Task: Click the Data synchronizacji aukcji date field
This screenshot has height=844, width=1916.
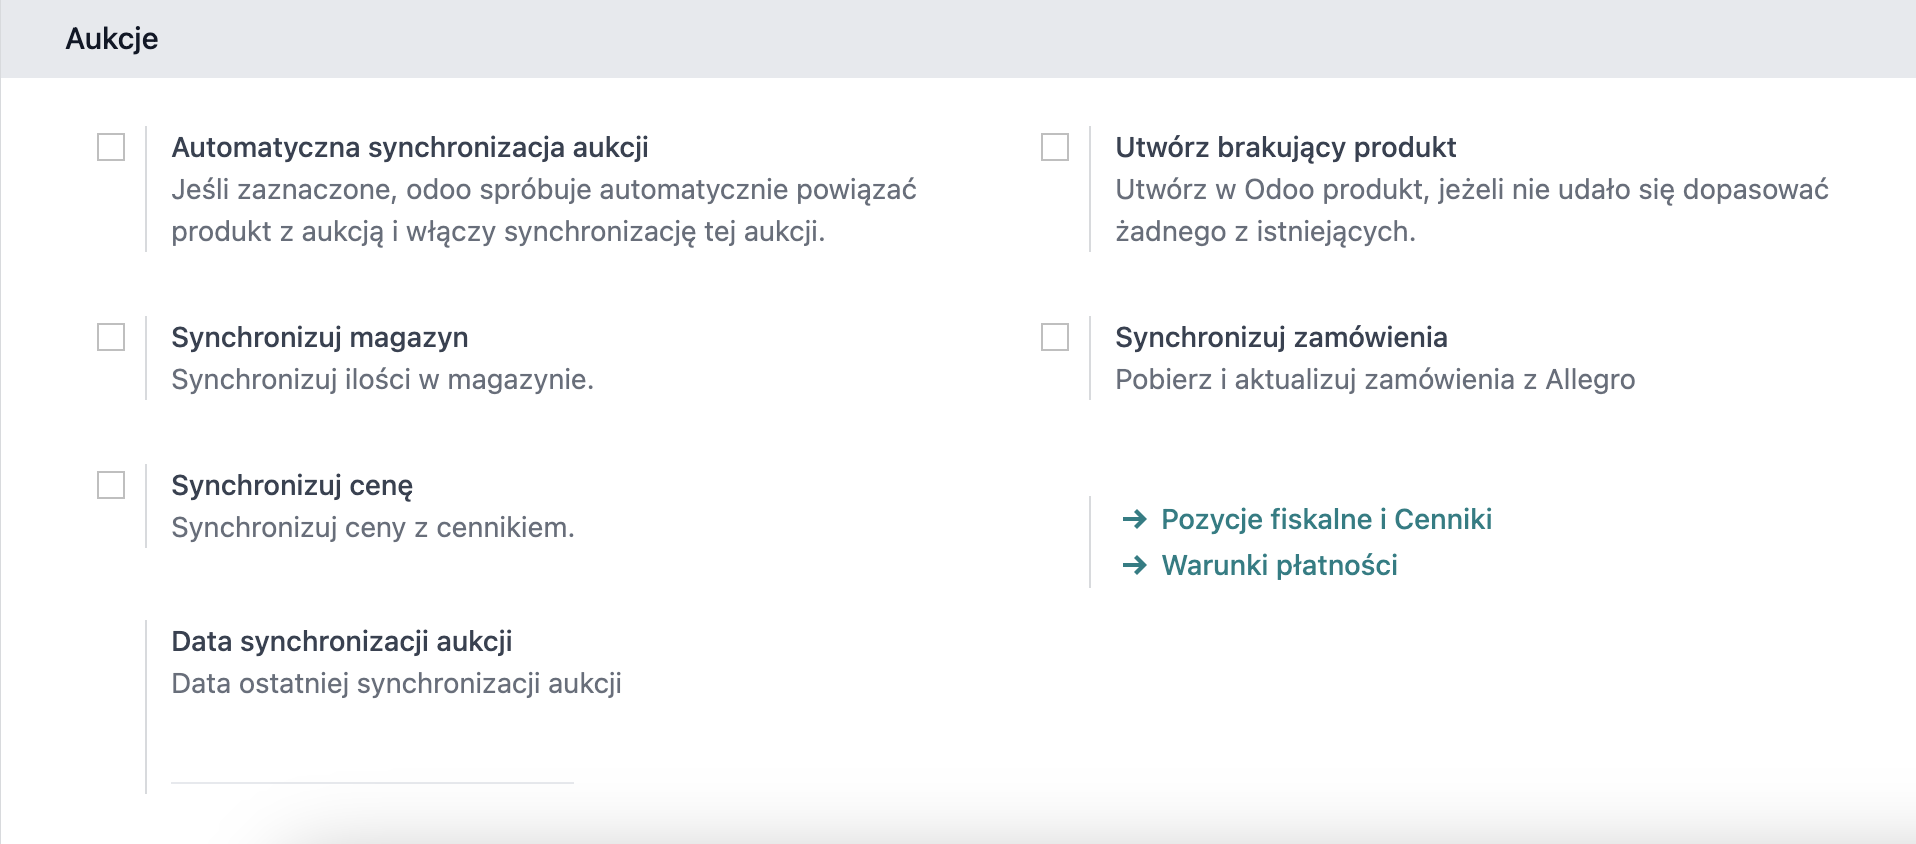Action: pyautogui.click(x=372, y=760)
